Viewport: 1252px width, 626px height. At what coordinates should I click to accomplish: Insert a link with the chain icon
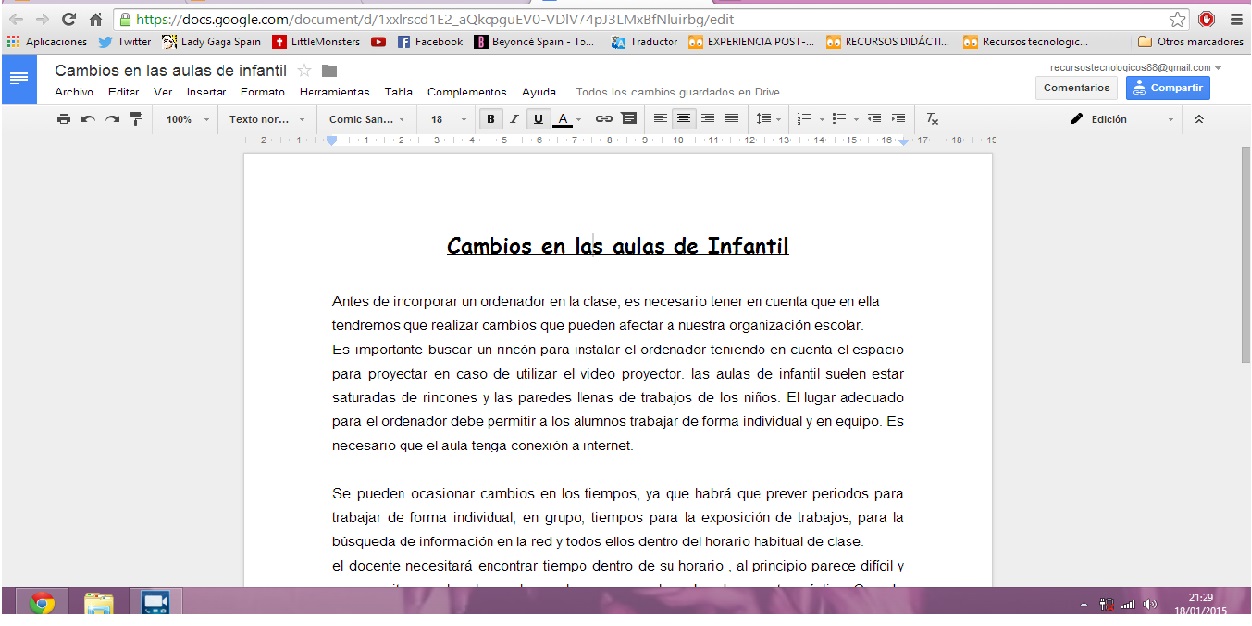(604, 119)
